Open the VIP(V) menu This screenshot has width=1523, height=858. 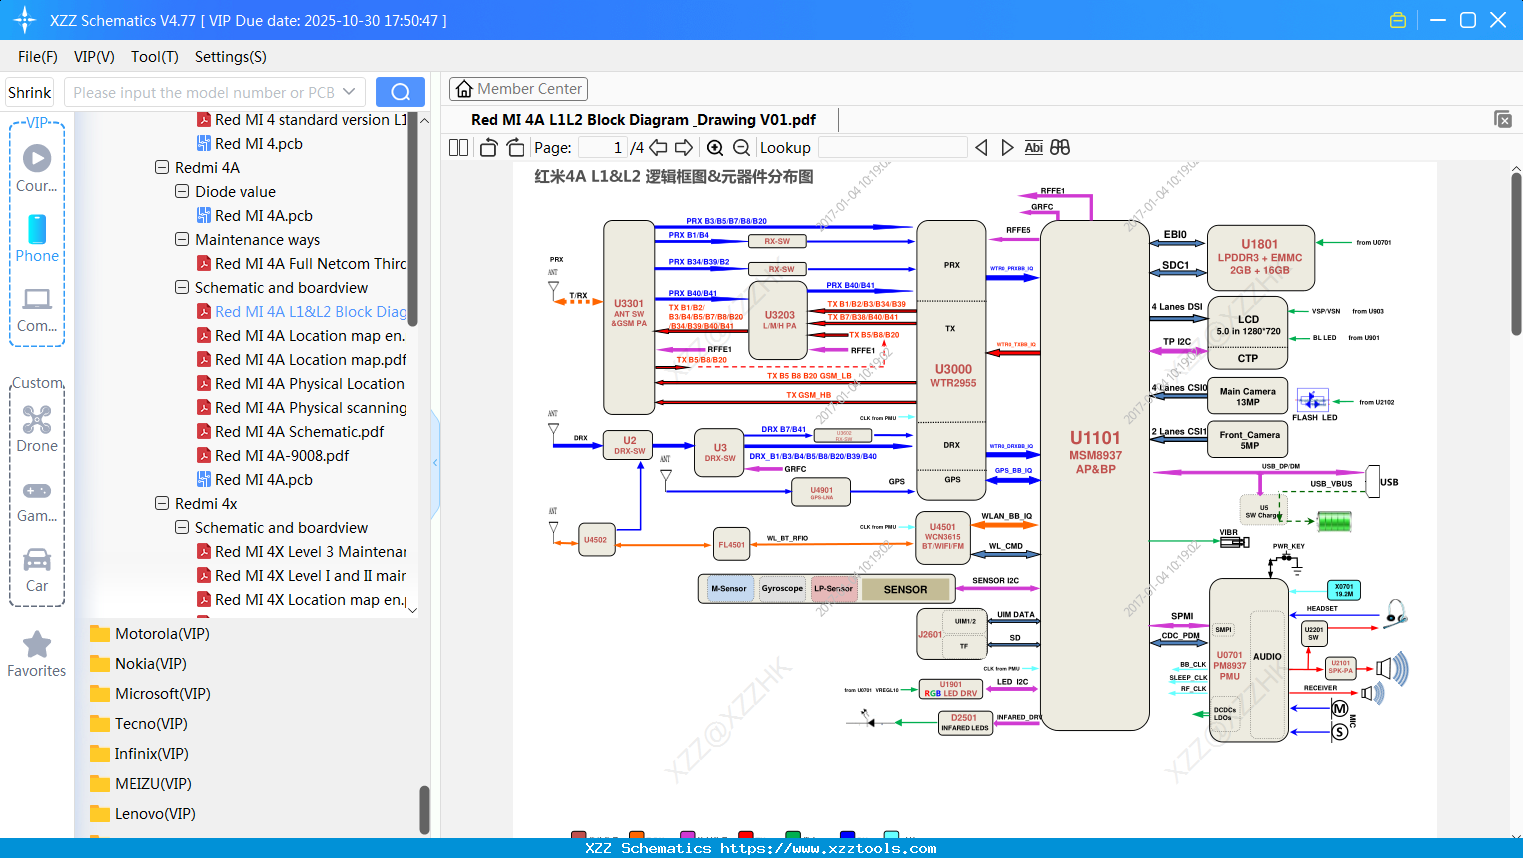pos(94,57)
